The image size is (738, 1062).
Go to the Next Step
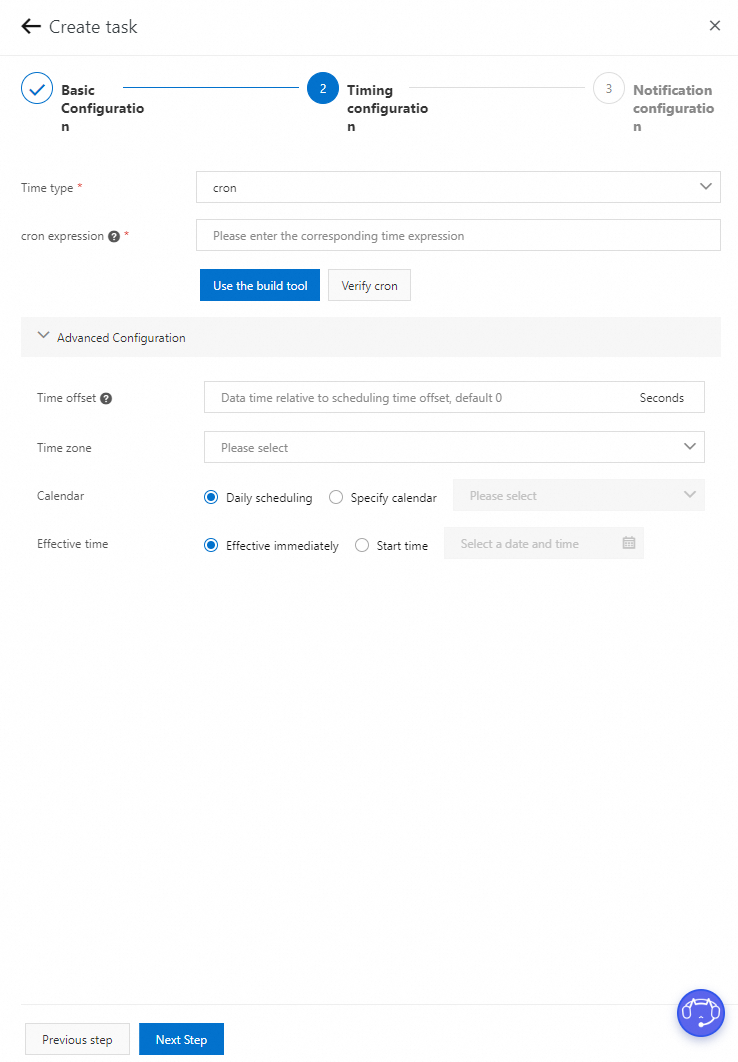[x=181, y=1039]
